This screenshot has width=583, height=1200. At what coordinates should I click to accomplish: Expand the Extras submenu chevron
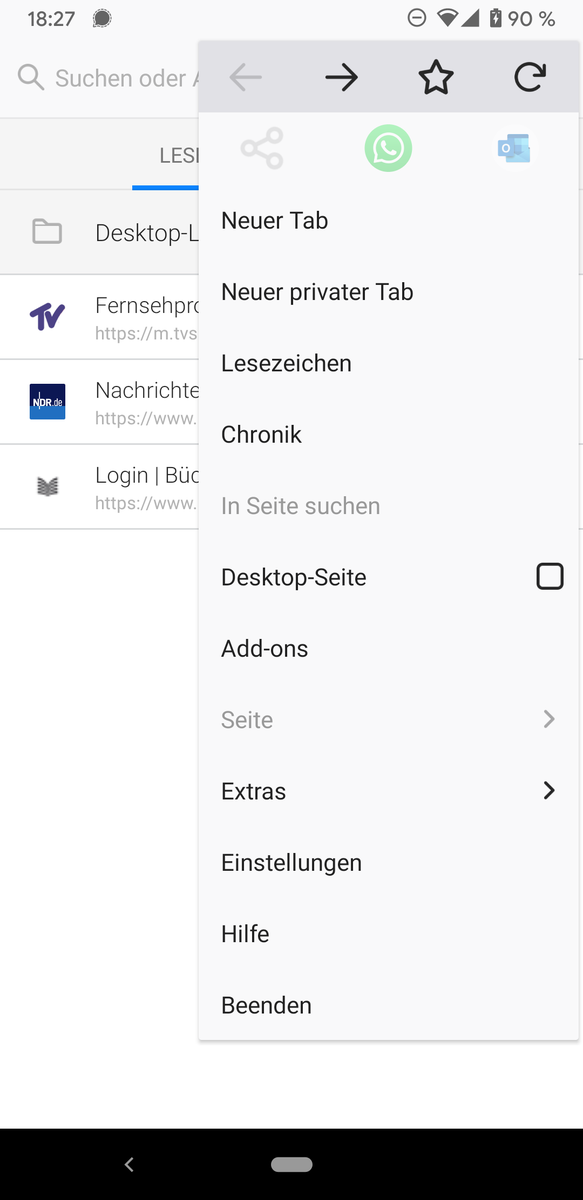(x=548, y=791)
